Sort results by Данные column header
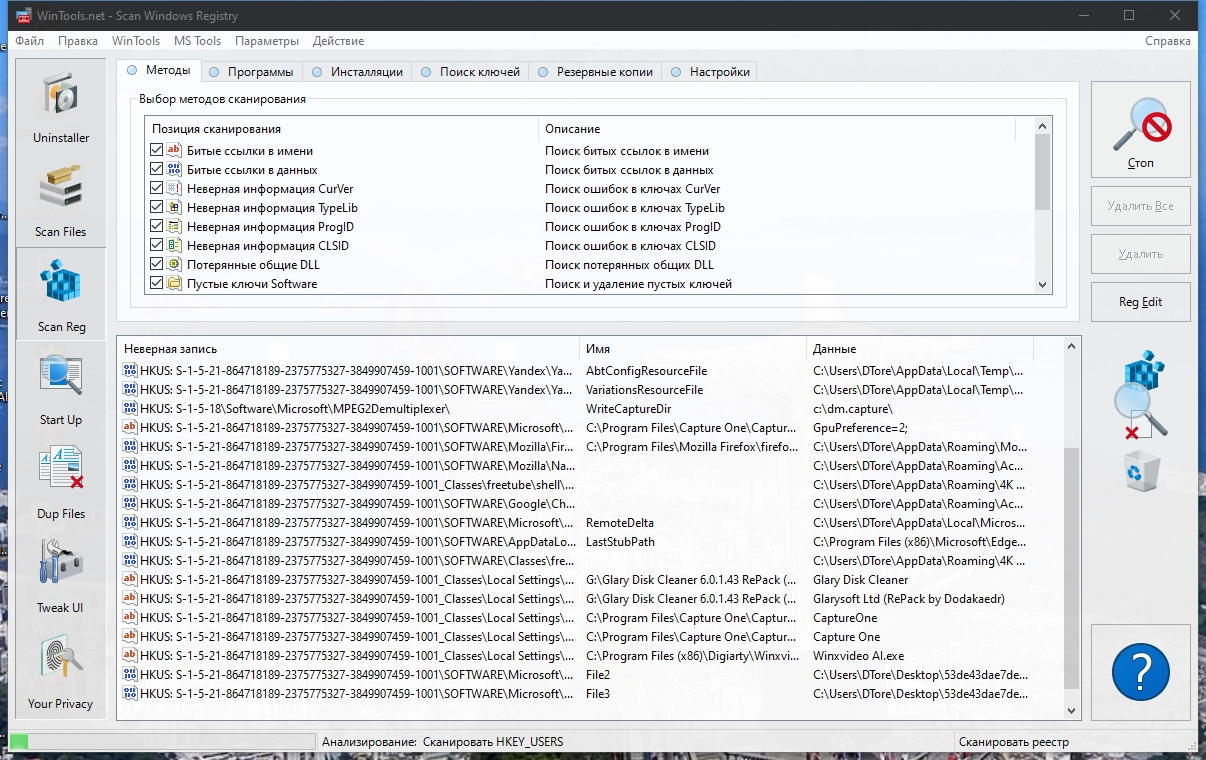The image size is (1206, 760). [x=920, y=349]
